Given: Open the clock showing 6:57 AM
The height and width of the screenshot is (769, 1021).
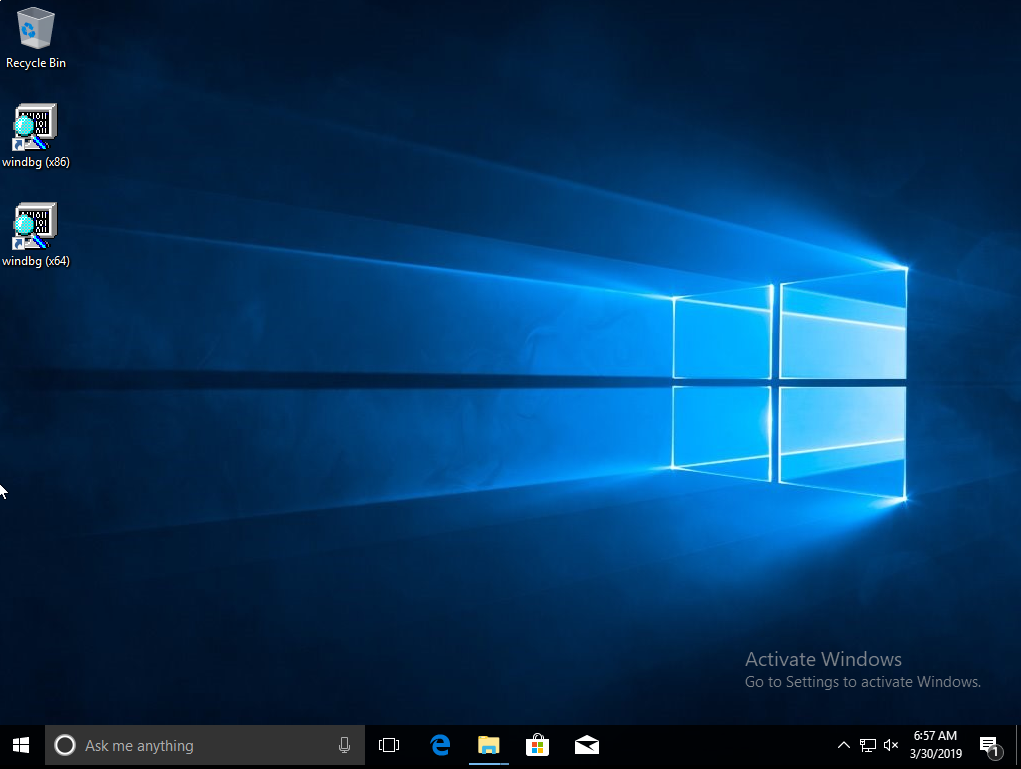Looking at the screenshot, I should (x=936, y=745).
